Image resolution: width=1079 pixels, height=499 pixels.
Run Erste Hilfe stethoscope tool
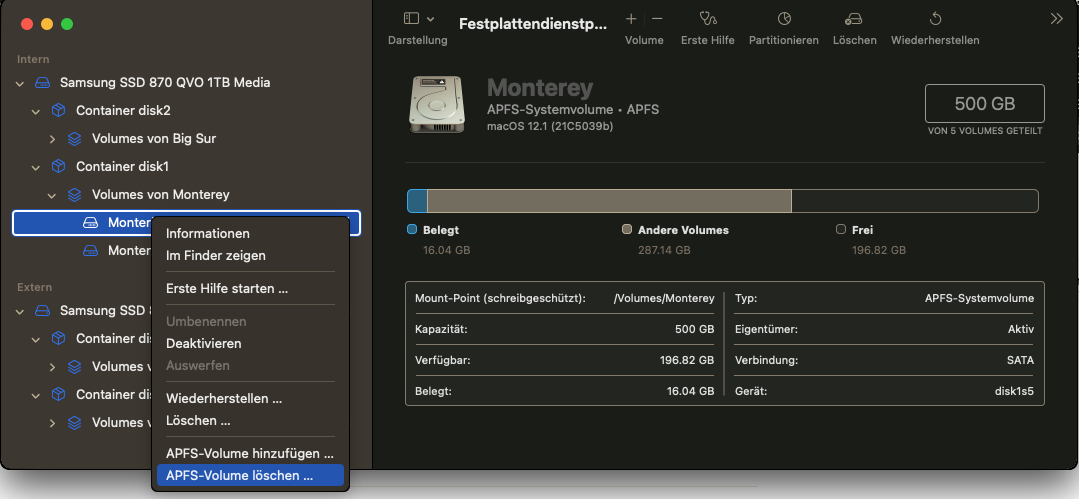coord(707,19)
